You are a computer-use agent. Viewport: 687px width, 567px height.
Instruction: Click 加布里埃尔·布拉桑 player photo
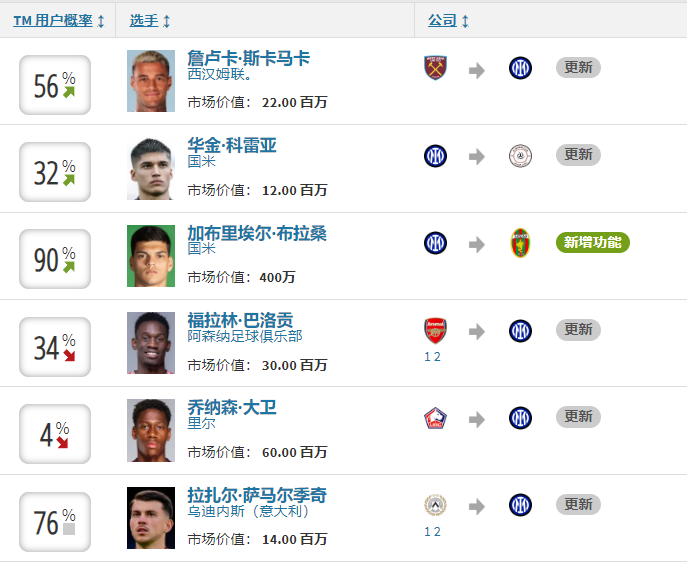[x=151, y=256]
